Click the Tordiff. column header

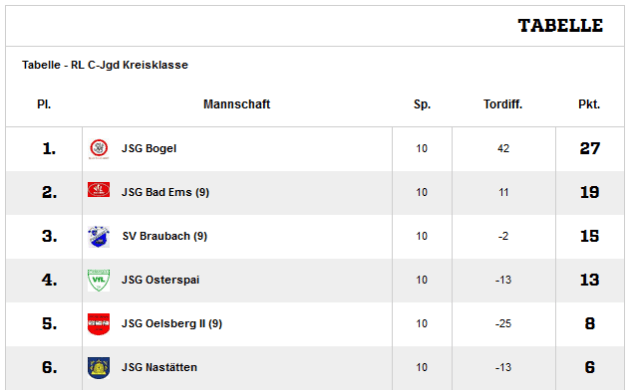(503, 104)
